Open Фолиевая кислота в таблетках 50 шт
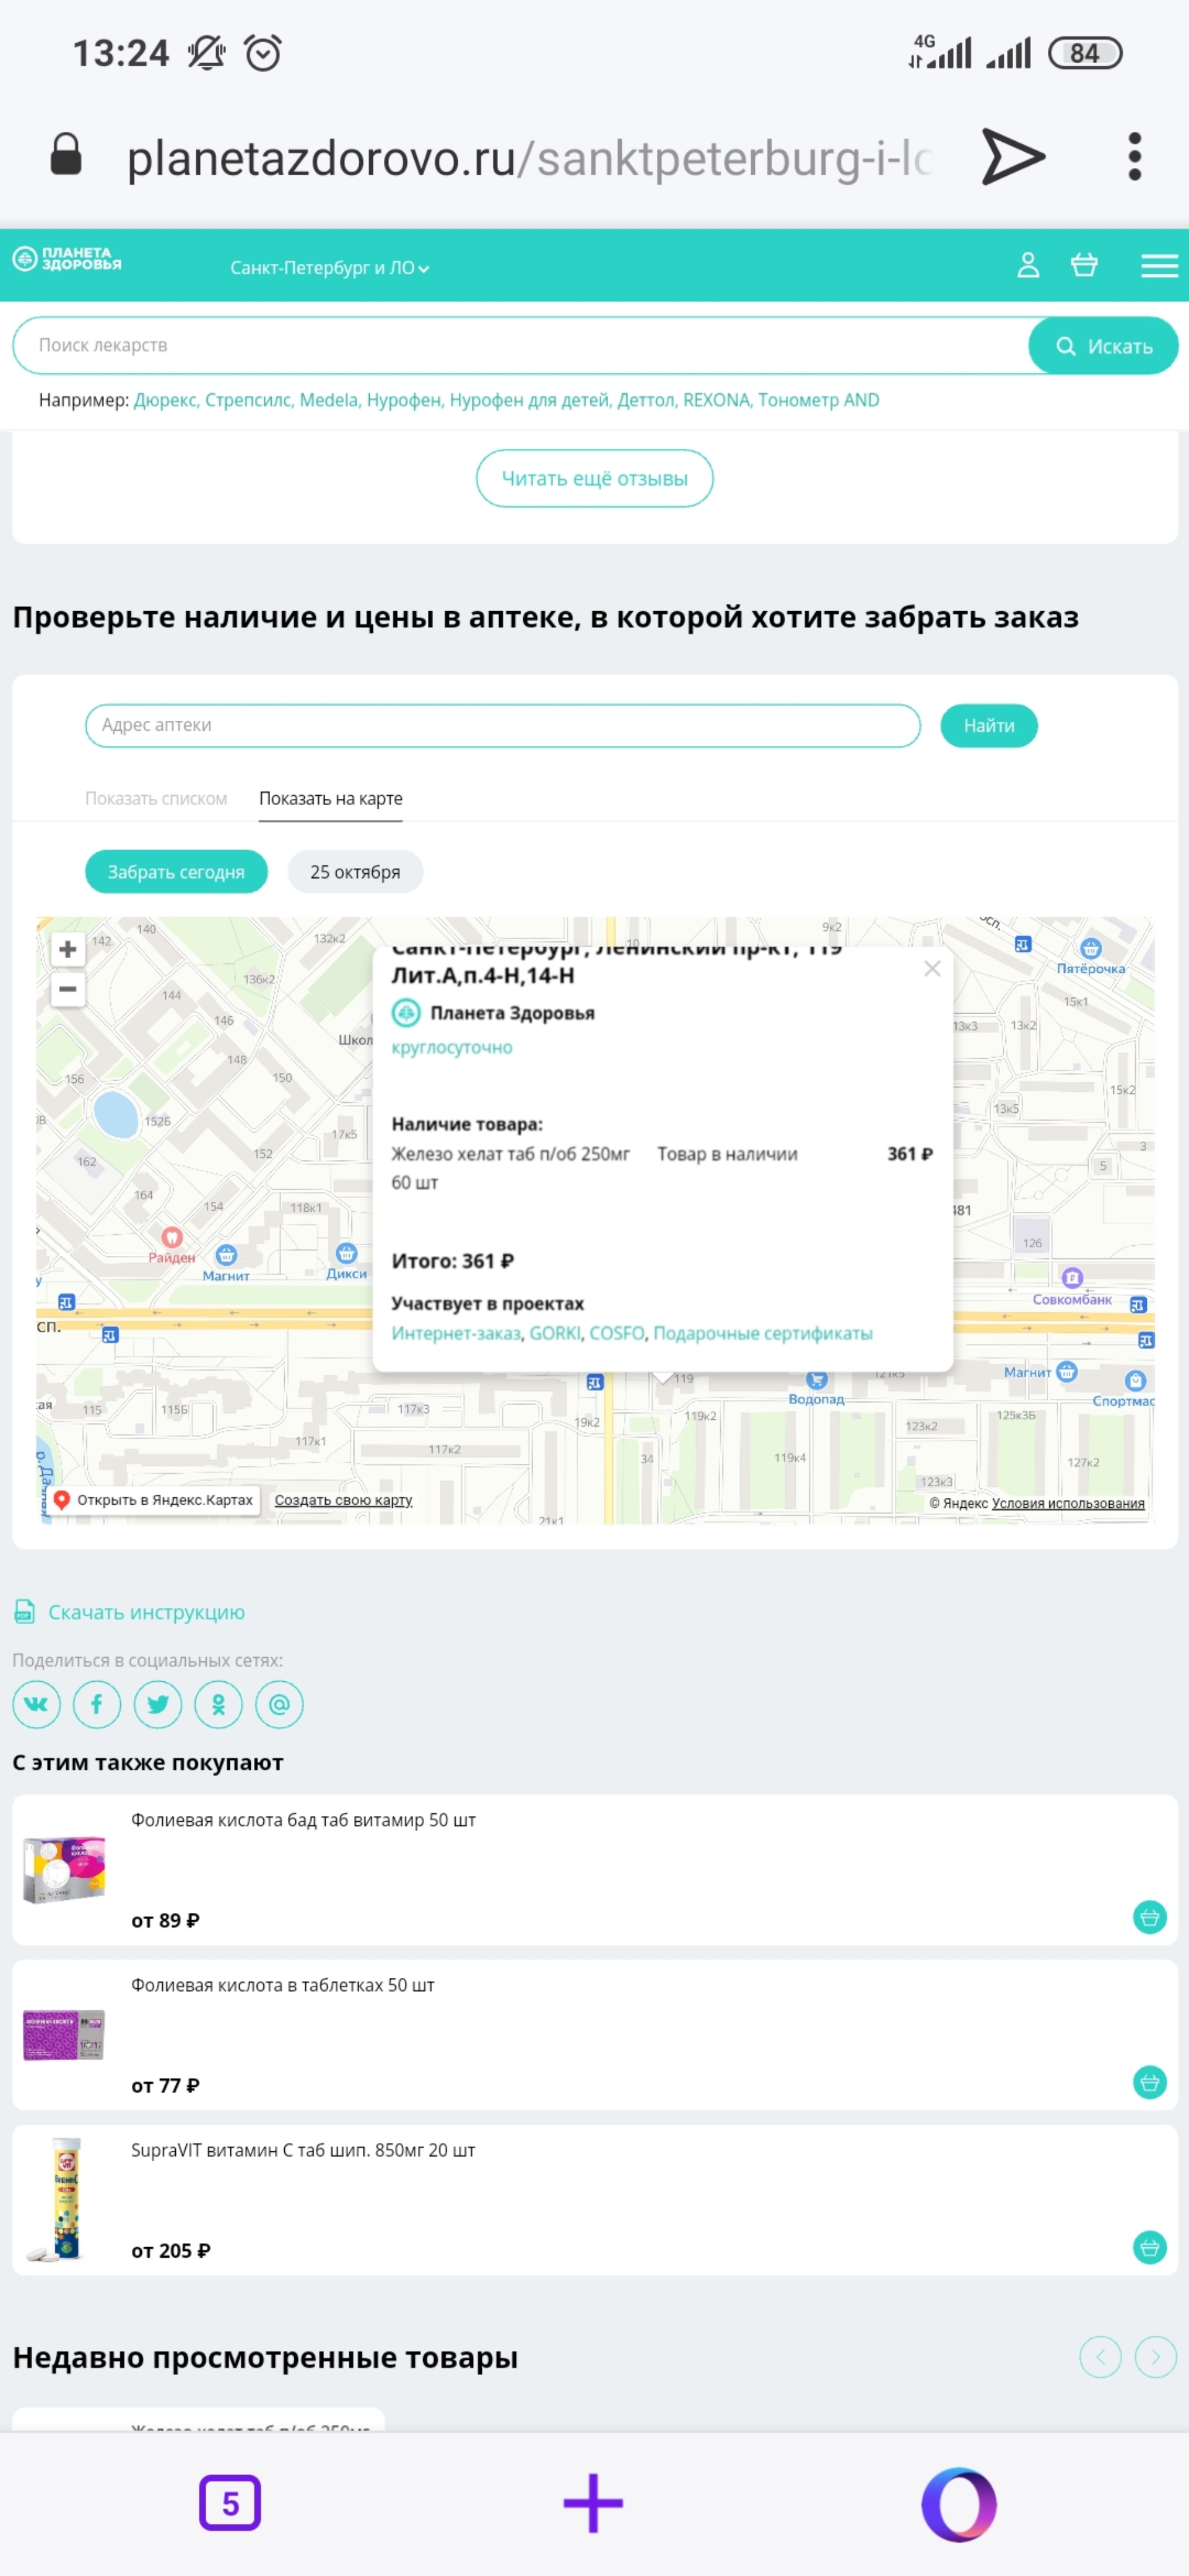 [x=283, y=1985]
